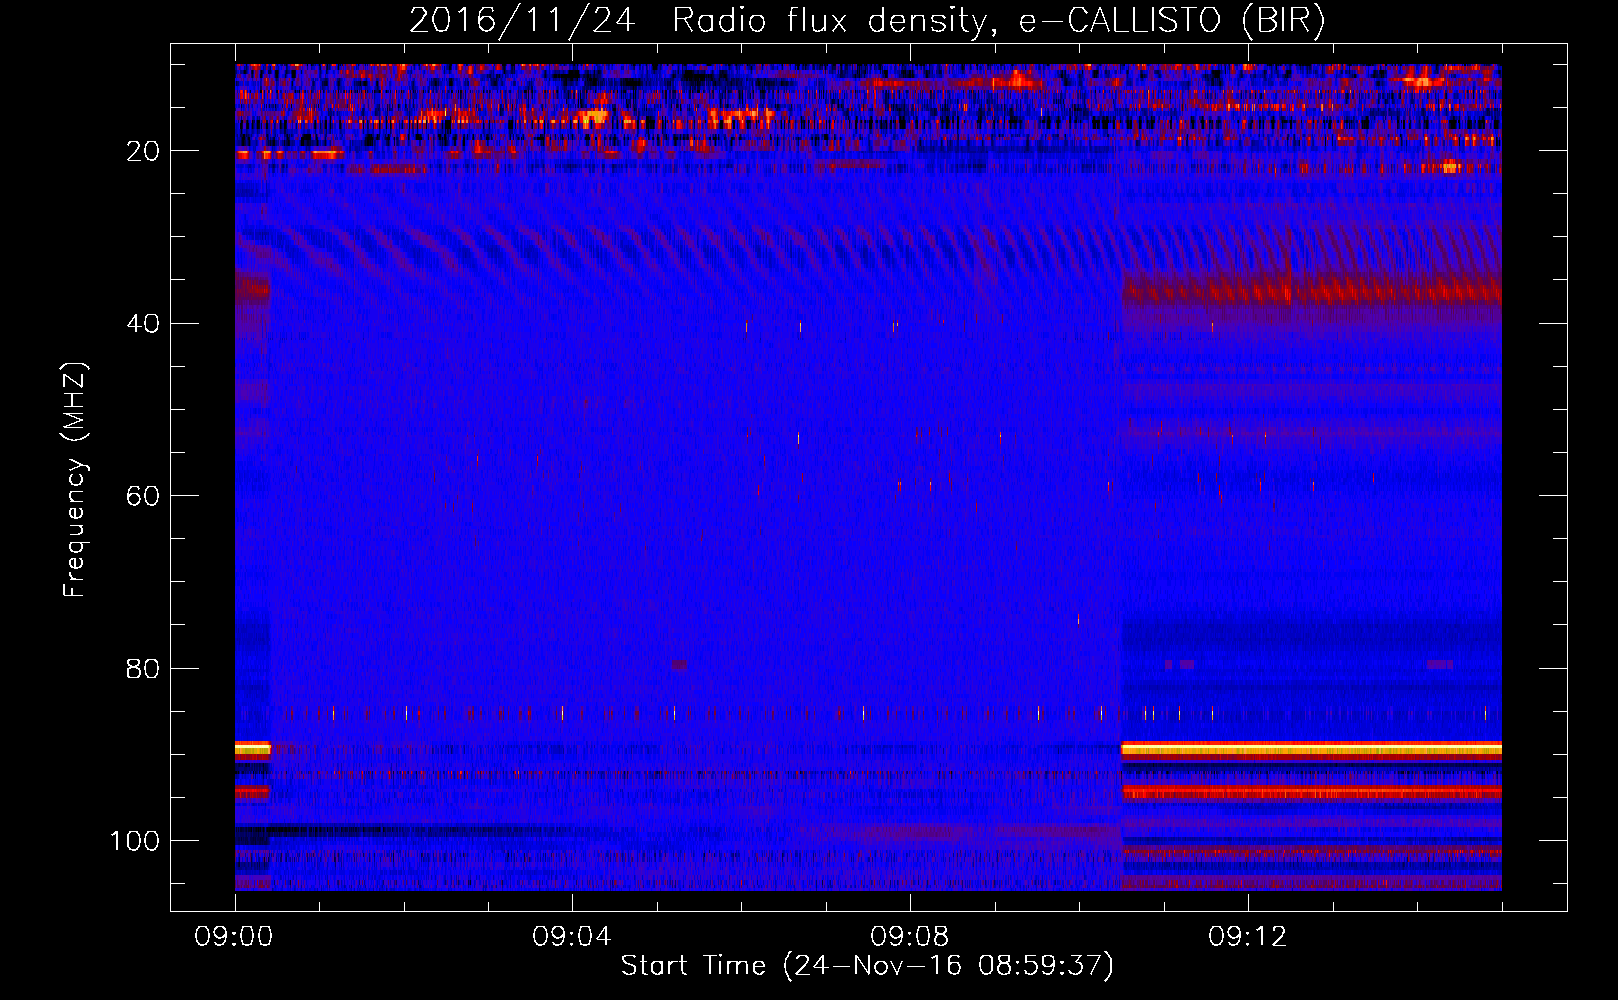Screen dimensions: 1618x1000
Task: Click the plot title 'Radio flux density, e-CALLISTO (BIR)'
Action: coord(999,21)
